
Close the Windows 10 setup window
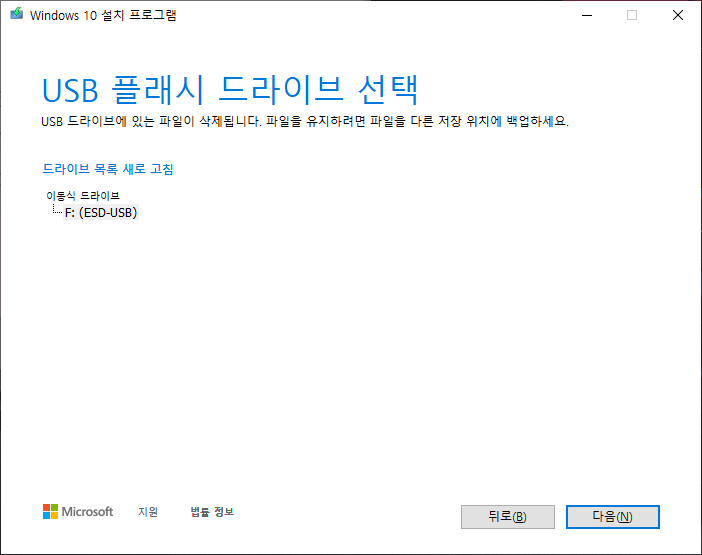(678, 15)
